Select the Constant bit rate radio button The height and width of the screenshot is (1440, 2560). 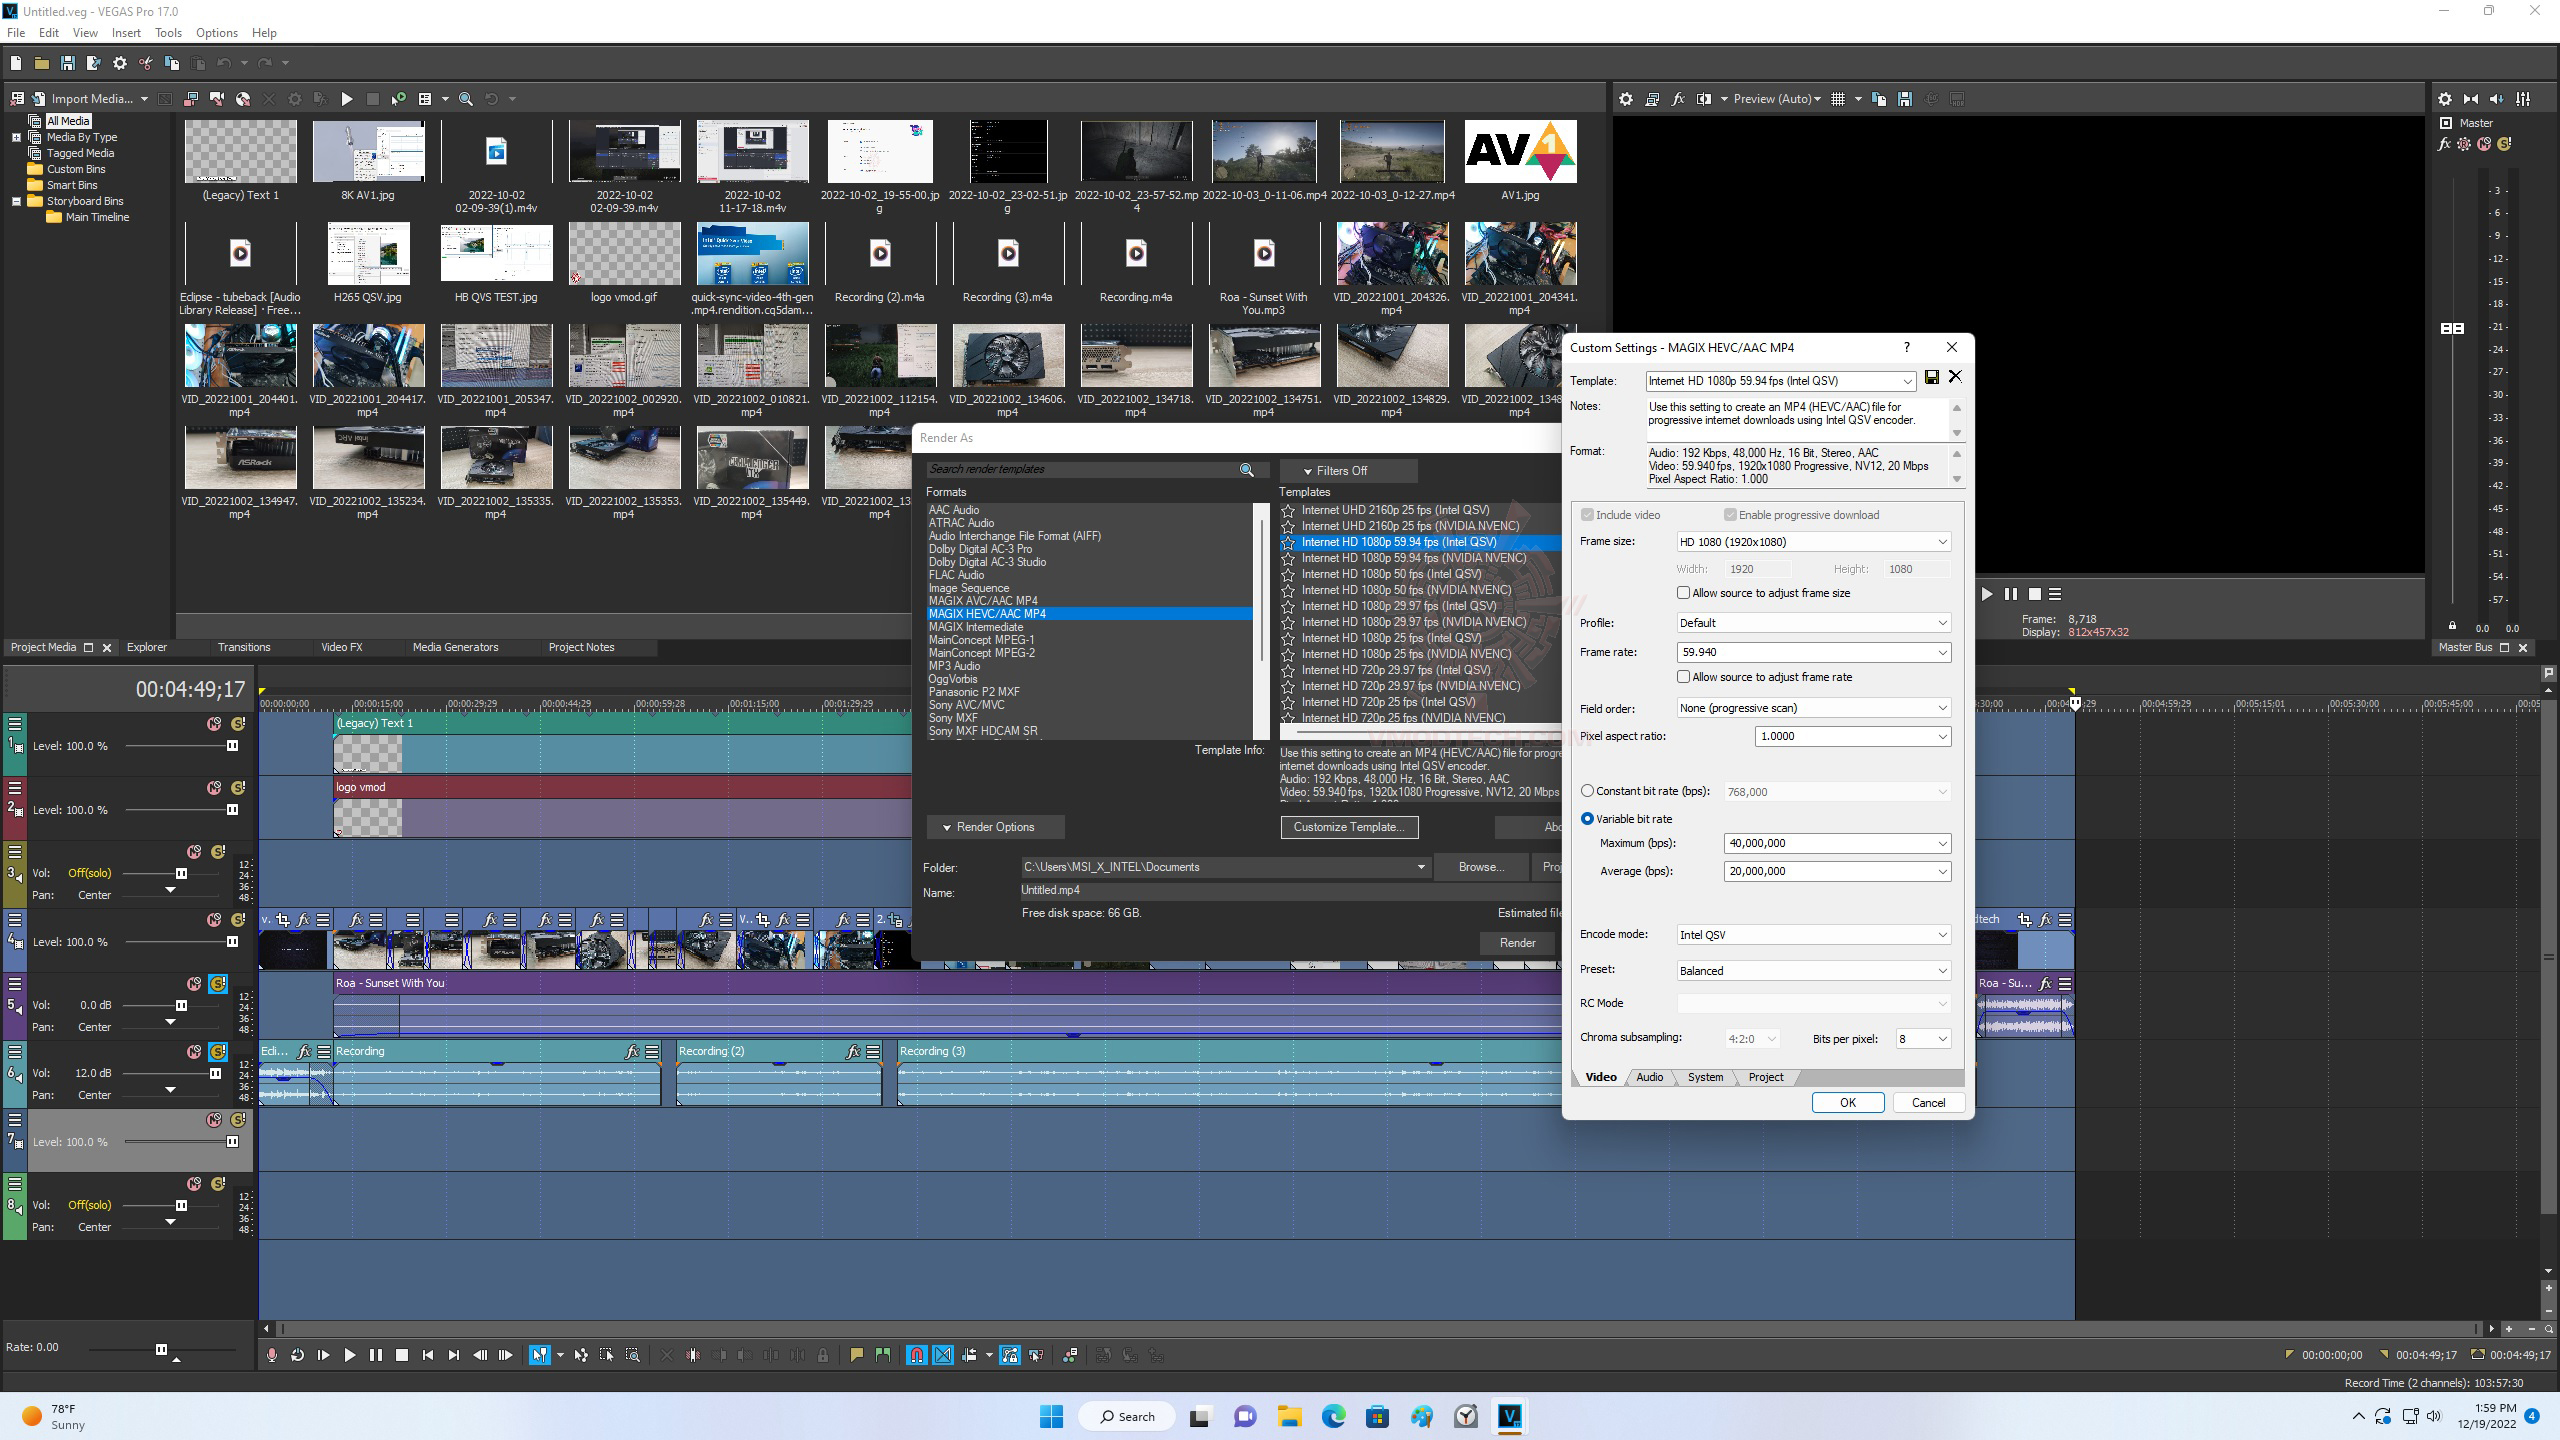[1587, 791]
